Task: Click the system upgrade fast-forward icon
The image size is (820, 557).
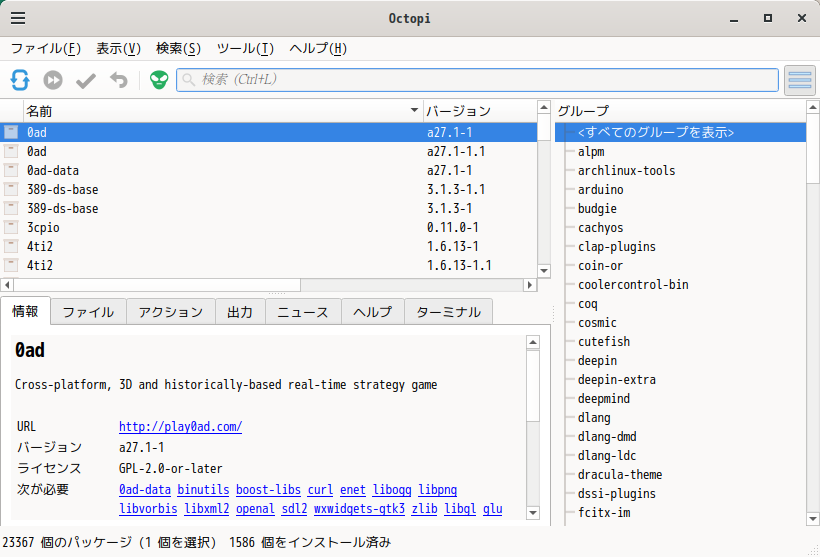Action: point(53,80)
